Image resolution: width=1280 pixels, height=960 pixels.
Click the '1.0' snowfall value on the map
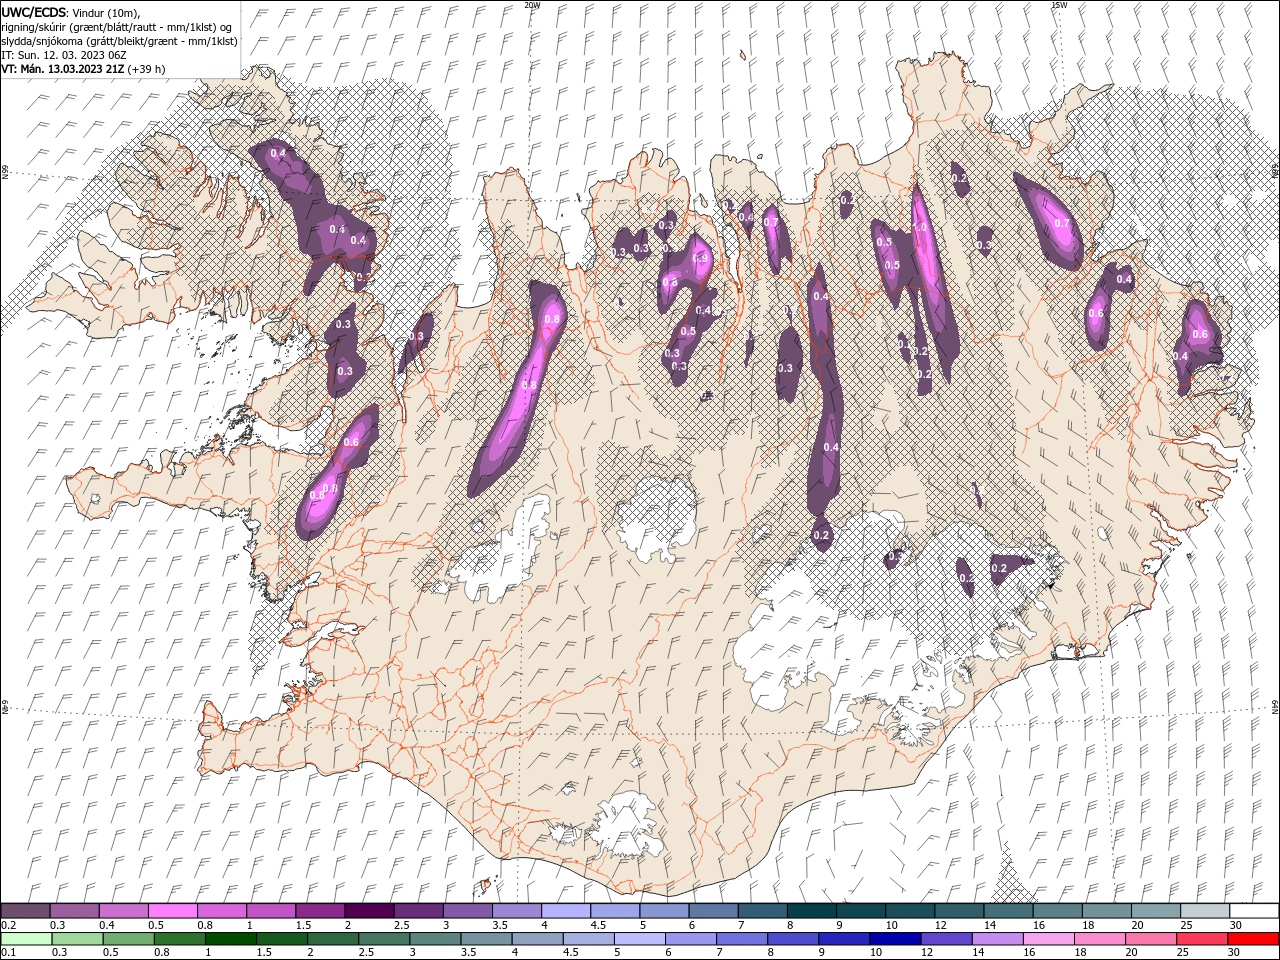click(x=921, y=228)
